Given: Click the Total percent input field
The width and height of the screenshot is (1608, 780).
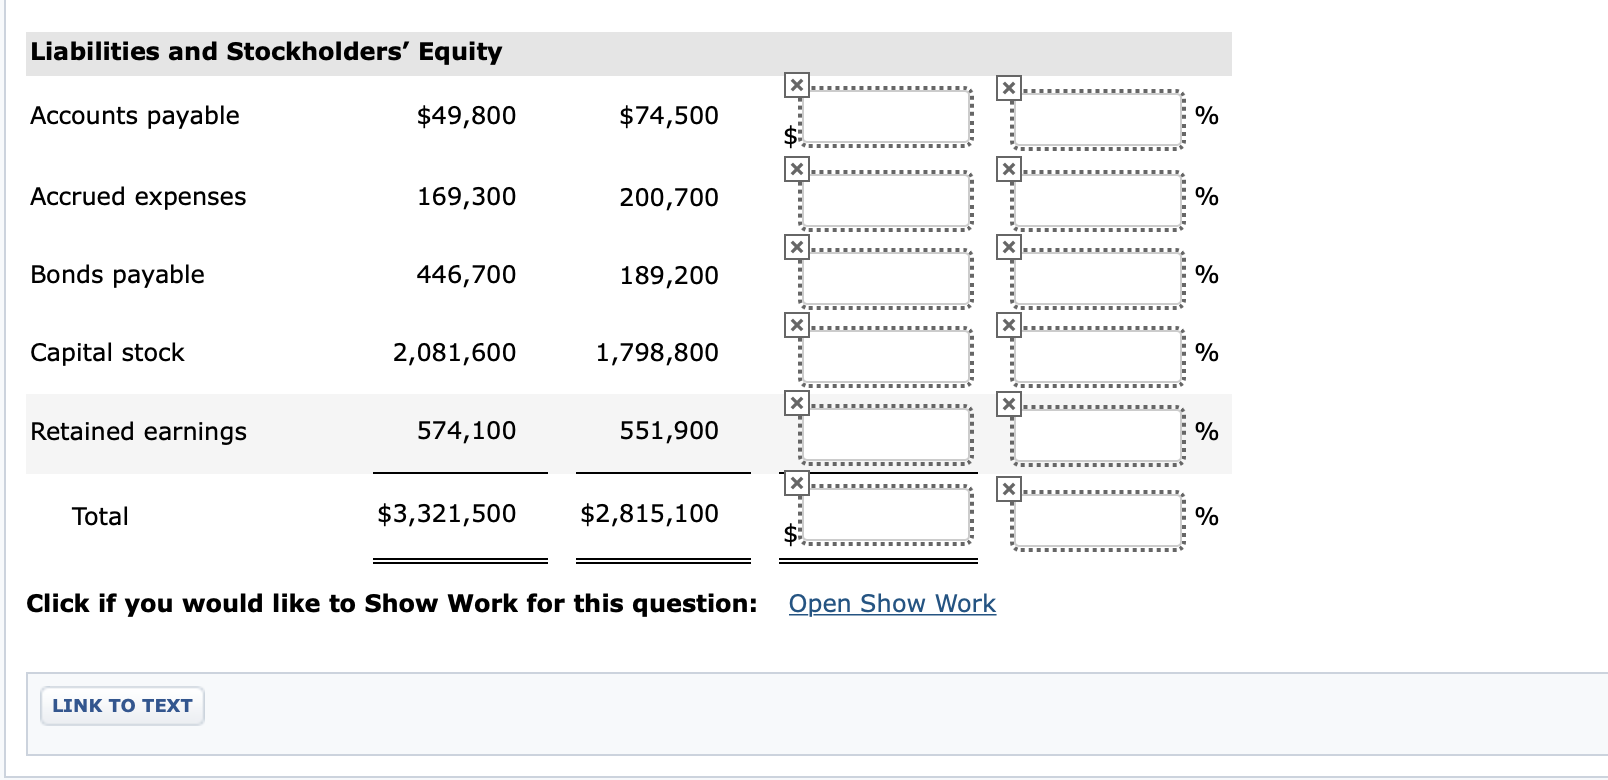Looking at the screenshot, I should (x=1097, y=519).
